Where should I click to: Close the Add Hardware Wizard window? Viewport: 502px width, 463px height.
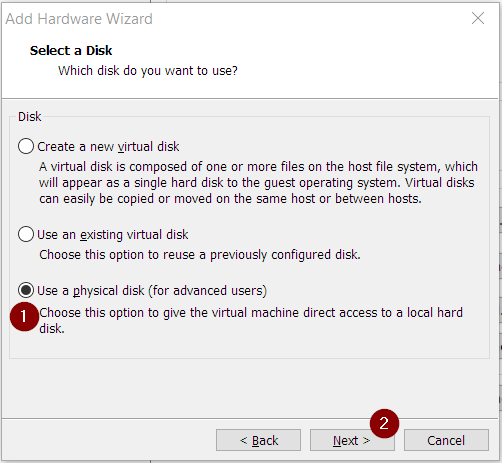pos(478,18)
